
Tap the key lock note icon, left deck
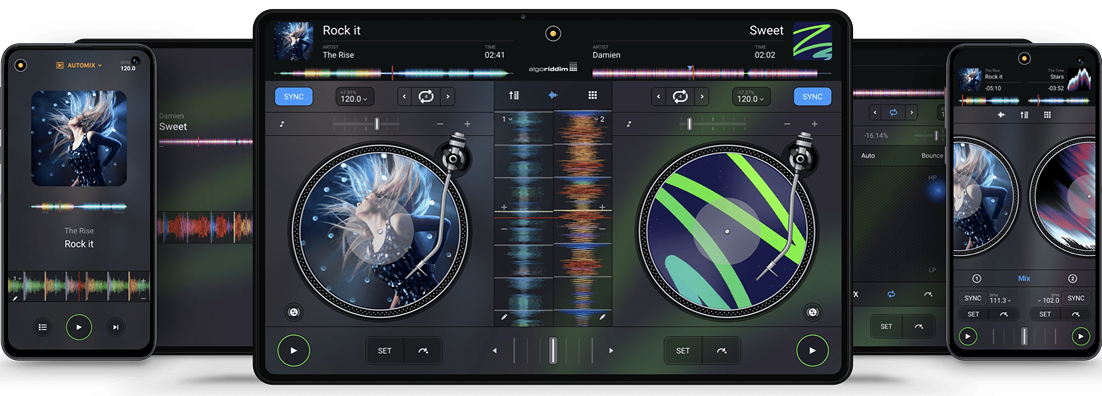(x=281, y=124)
